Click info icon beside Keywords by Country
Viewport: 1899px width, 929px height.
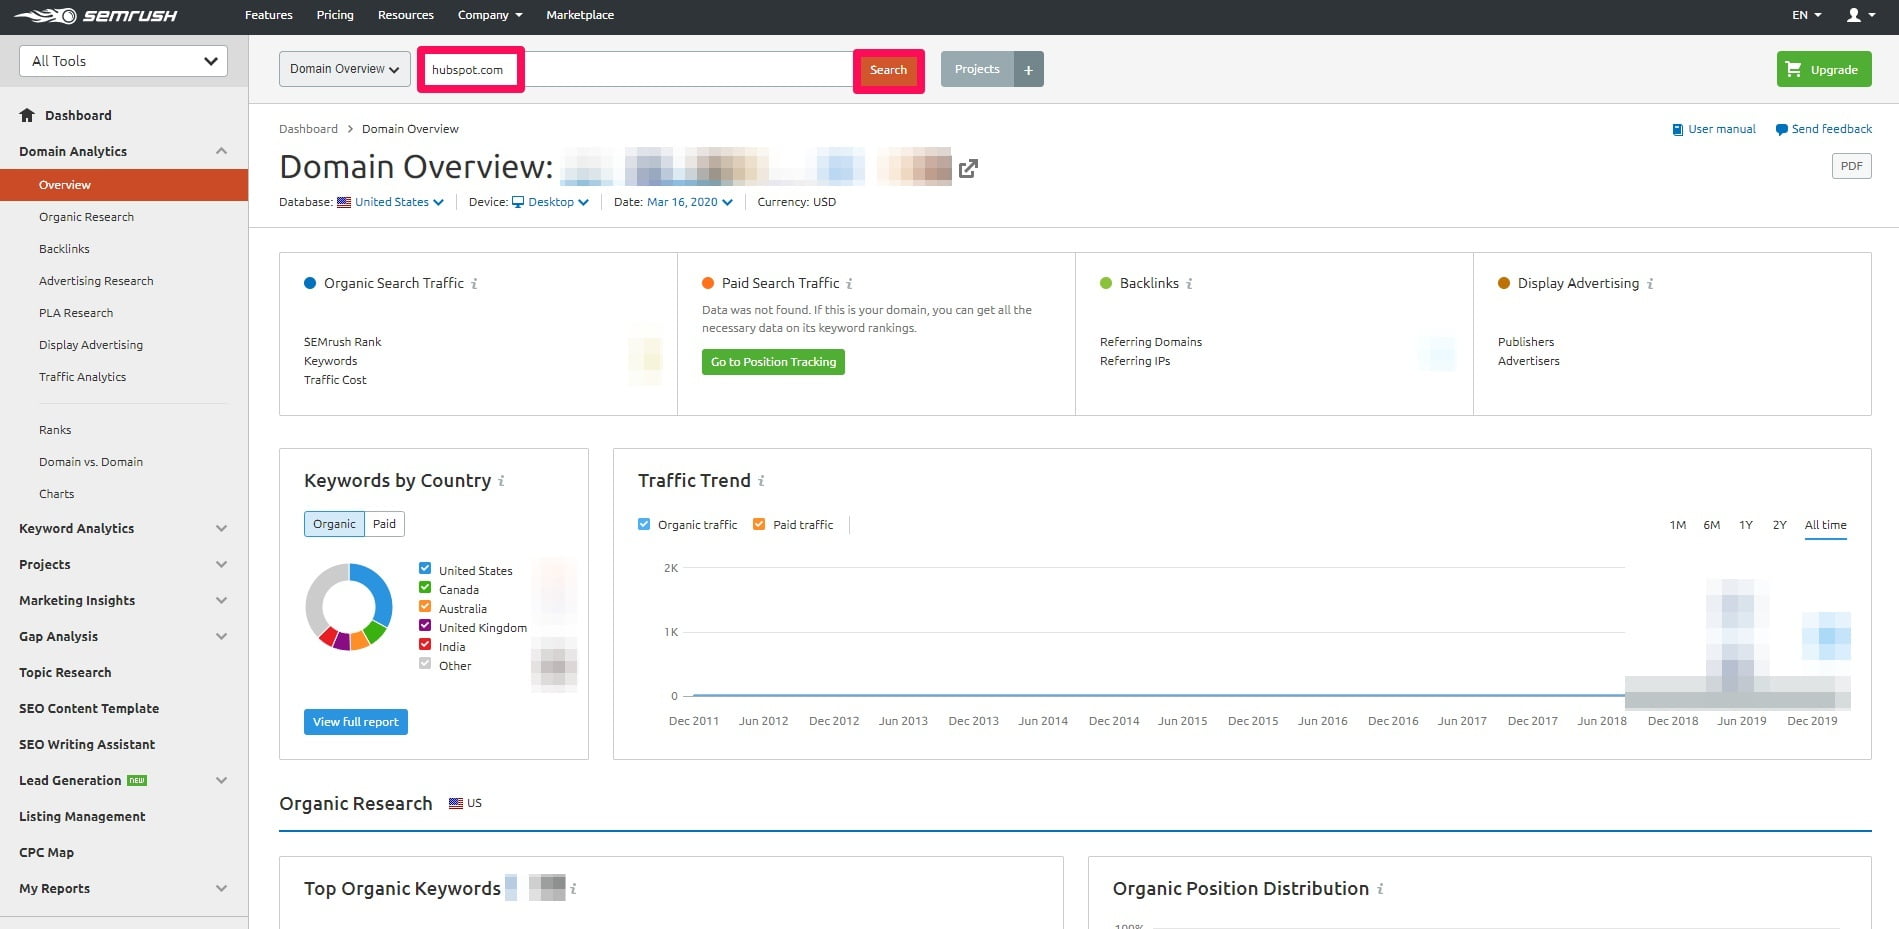(x=501, y=481)
